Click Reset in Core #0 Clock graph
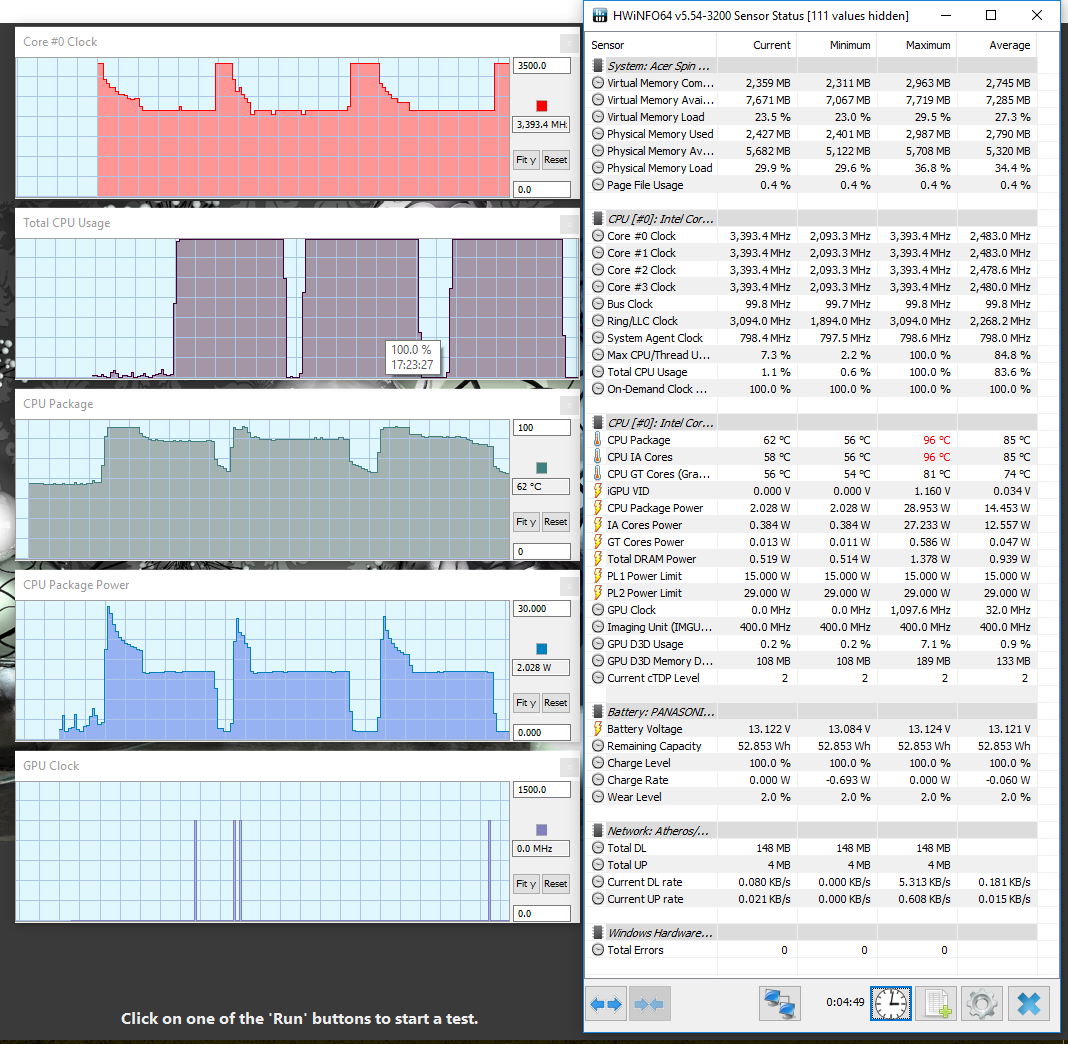 [556, 160]
